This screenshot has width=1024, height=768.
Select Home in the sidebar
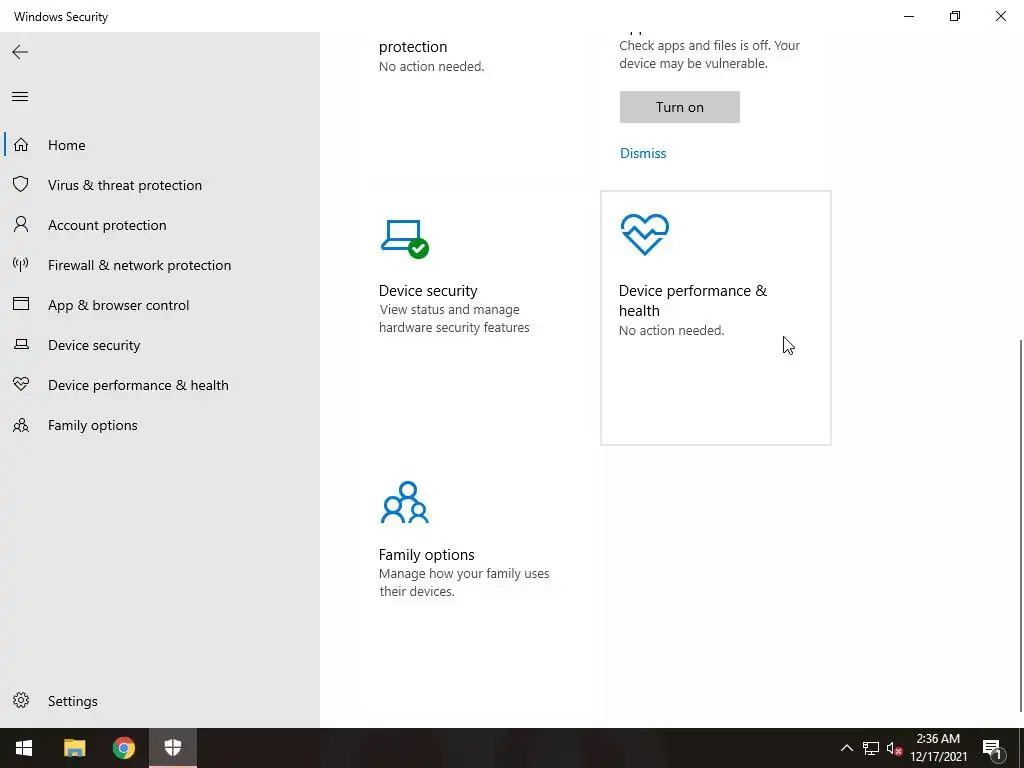67,145
